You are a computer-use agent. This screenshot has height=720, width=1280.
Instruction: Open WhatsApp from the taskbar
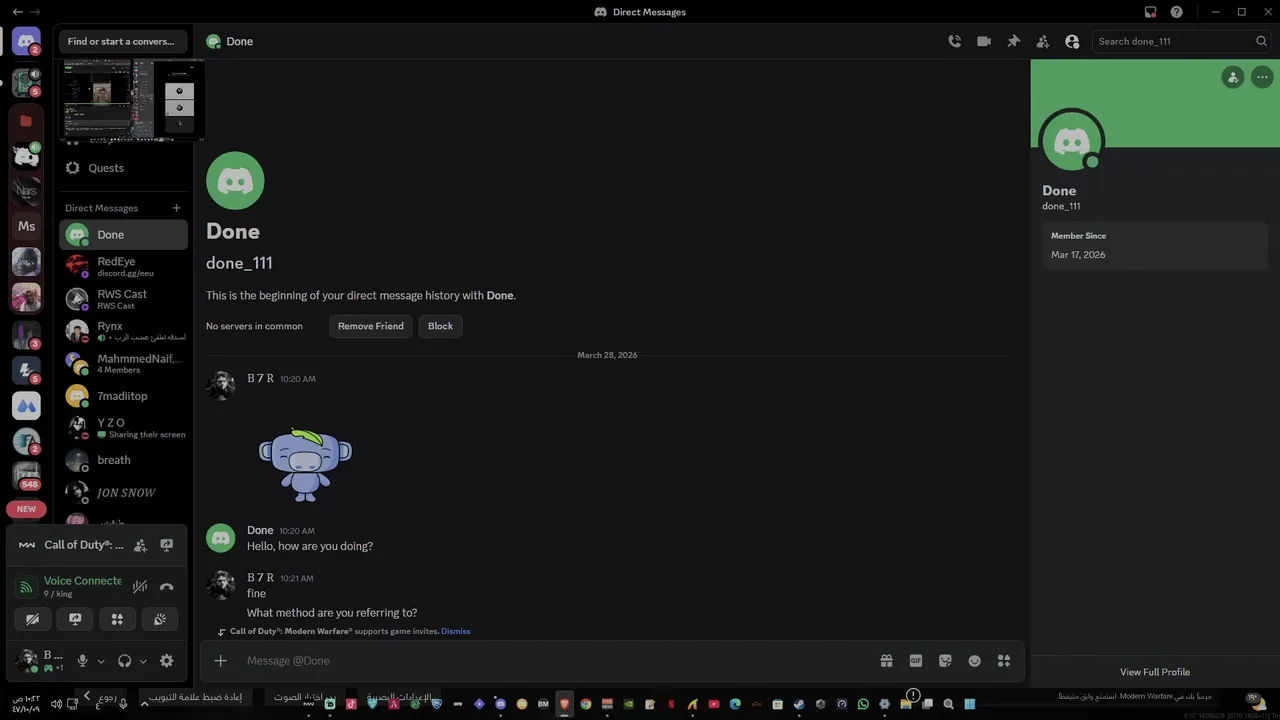[x=863, y=704]
